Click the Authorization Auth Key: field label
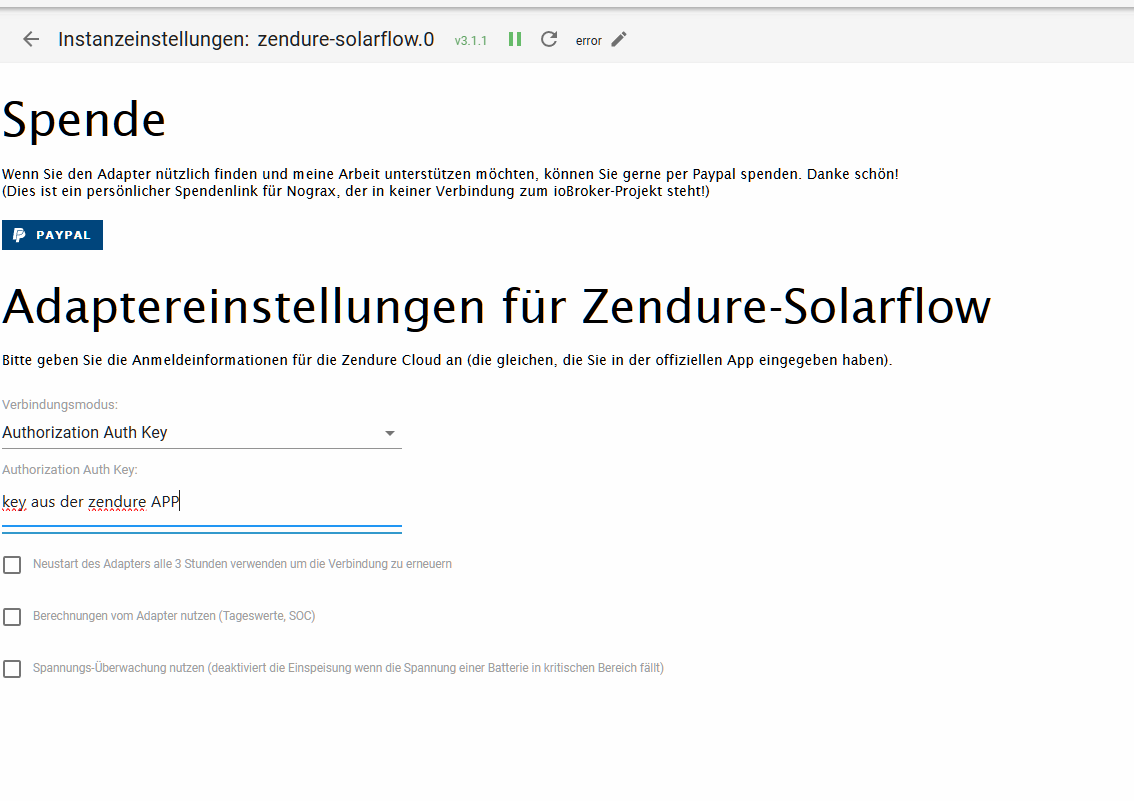1134x801 pixels. (69, 470)
